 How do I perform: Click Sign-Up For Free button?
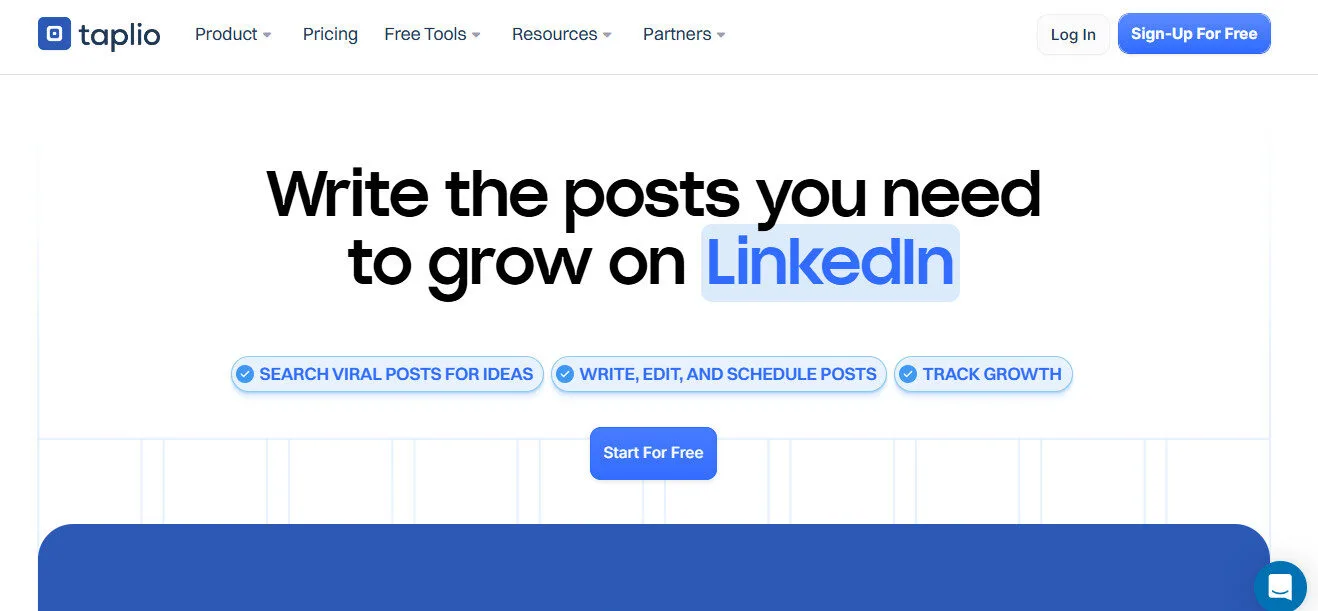coord(1194,34)
